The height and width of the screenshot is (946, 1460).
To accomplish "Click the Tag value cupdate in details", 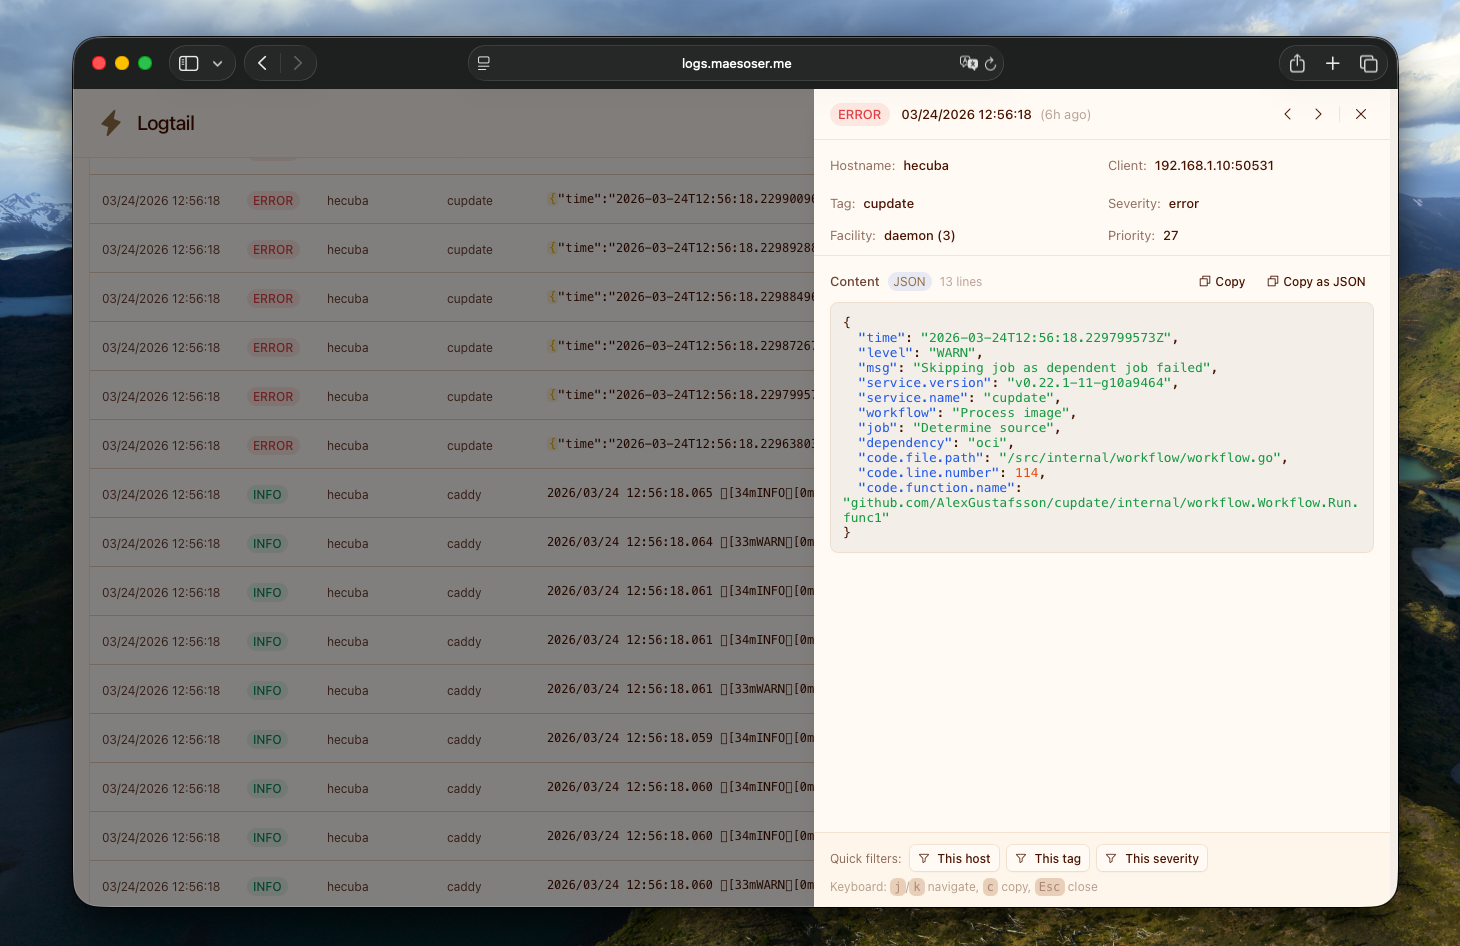I will pyautogui.click(x=889, y=204).
